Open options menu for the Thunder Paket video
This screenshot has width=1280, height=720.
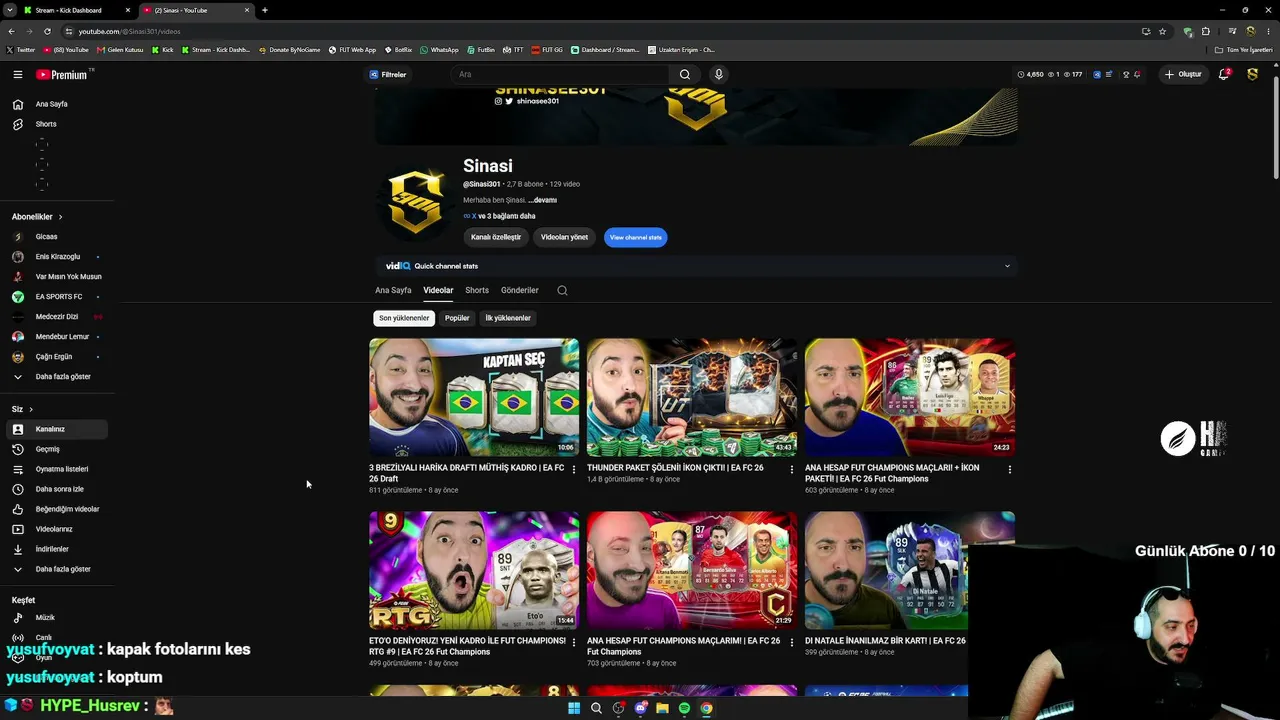(x=792, y=469)
